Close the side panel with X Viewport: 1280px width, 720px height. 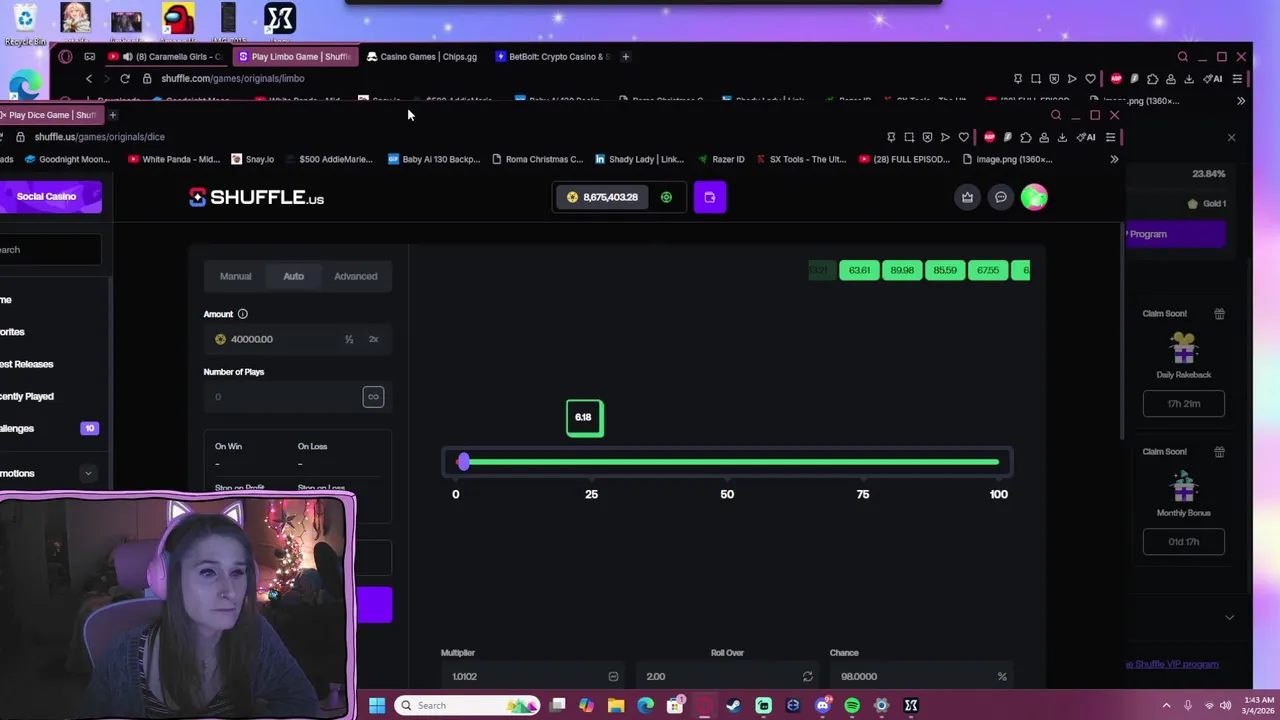pyautogui.click(x=1231, y=137)
